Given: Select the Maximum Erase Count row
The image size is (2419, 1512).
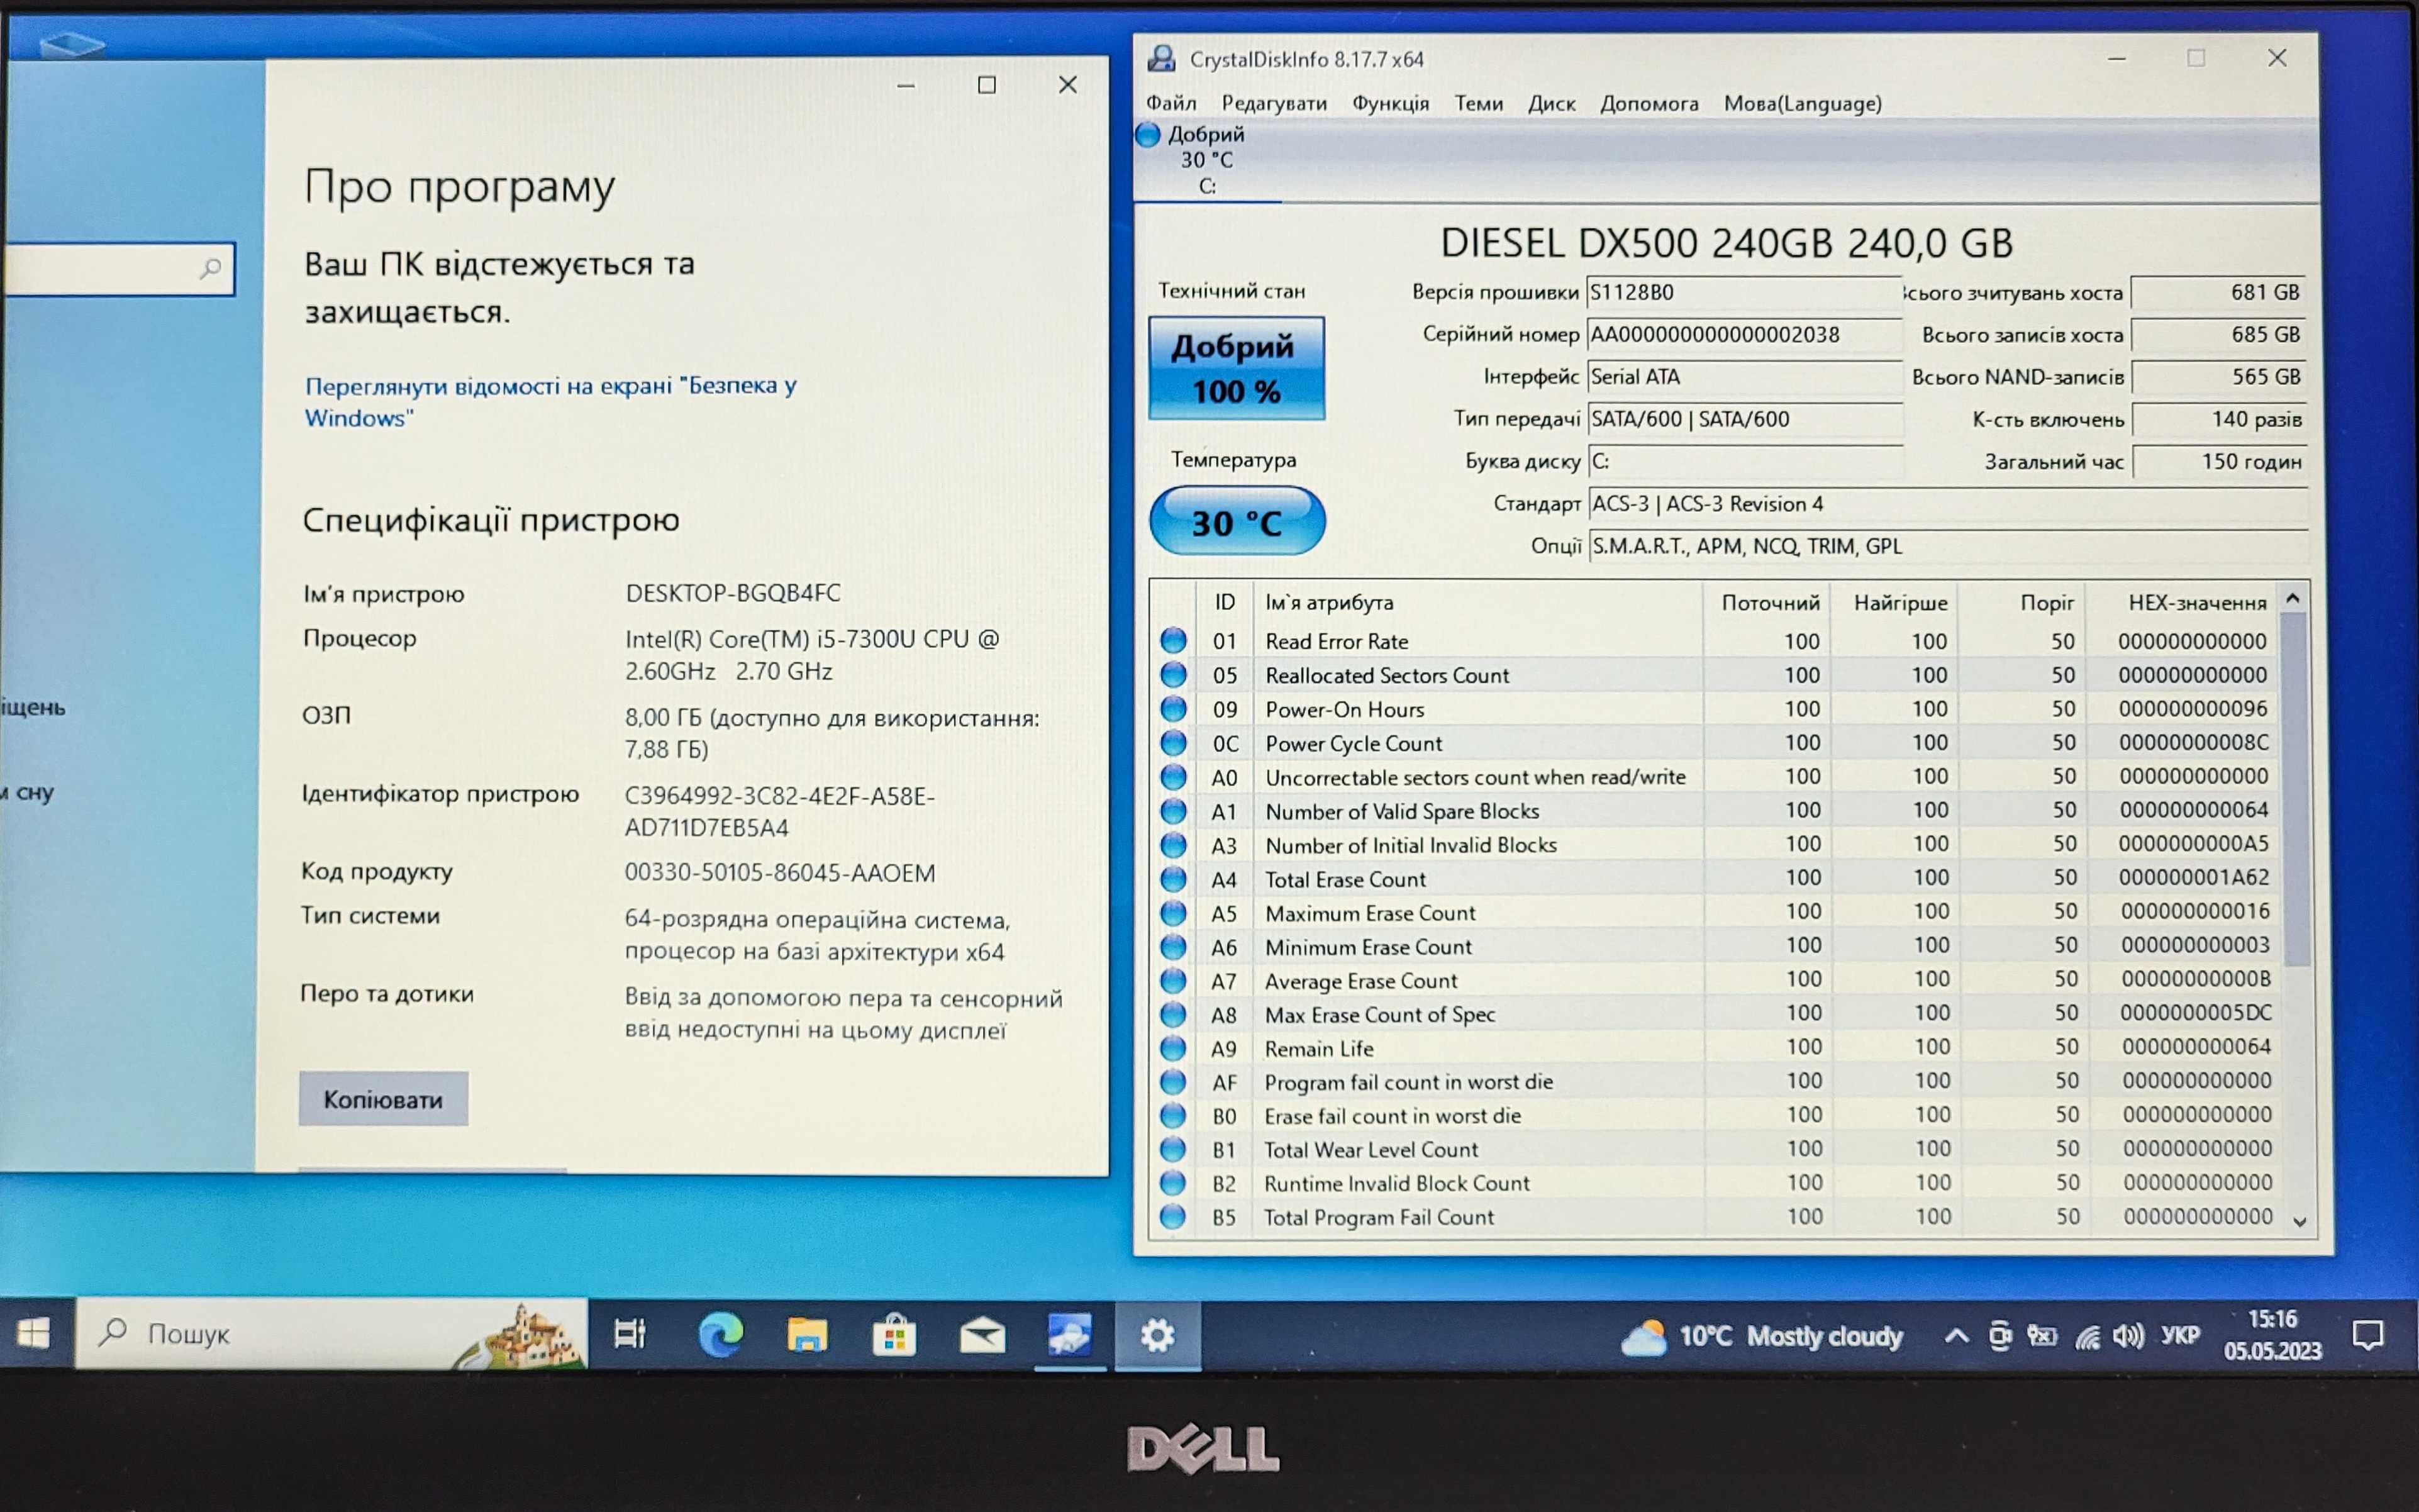Looking at the screenshot, I should 1718,912.
